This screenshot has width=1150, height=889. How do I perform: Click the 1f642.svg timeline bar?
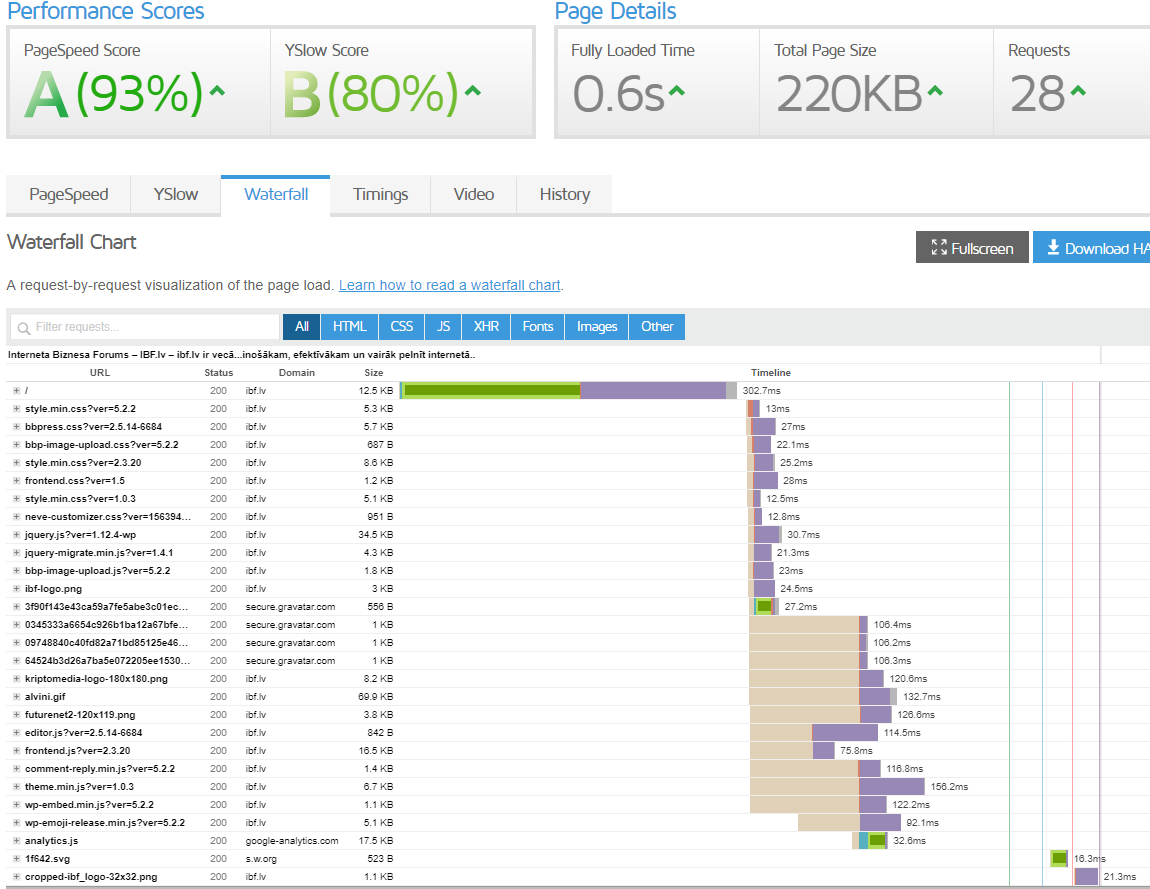(1059, 859)
